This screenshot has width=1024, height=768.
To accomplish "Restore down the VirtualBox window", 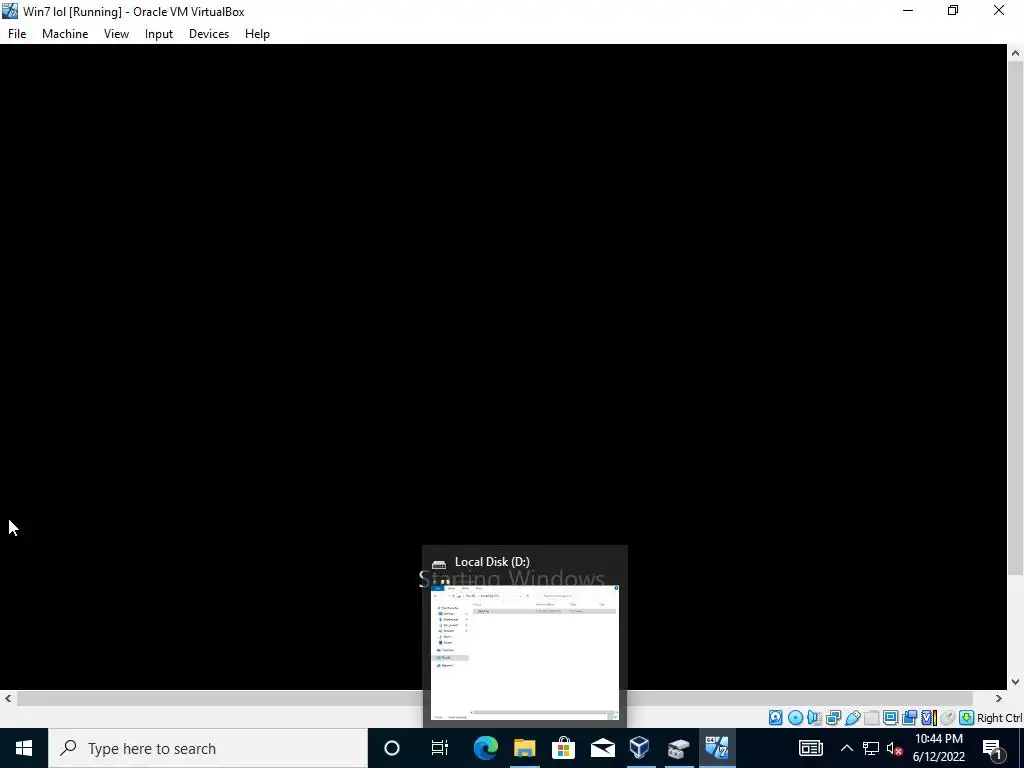I will click(953, 11).
